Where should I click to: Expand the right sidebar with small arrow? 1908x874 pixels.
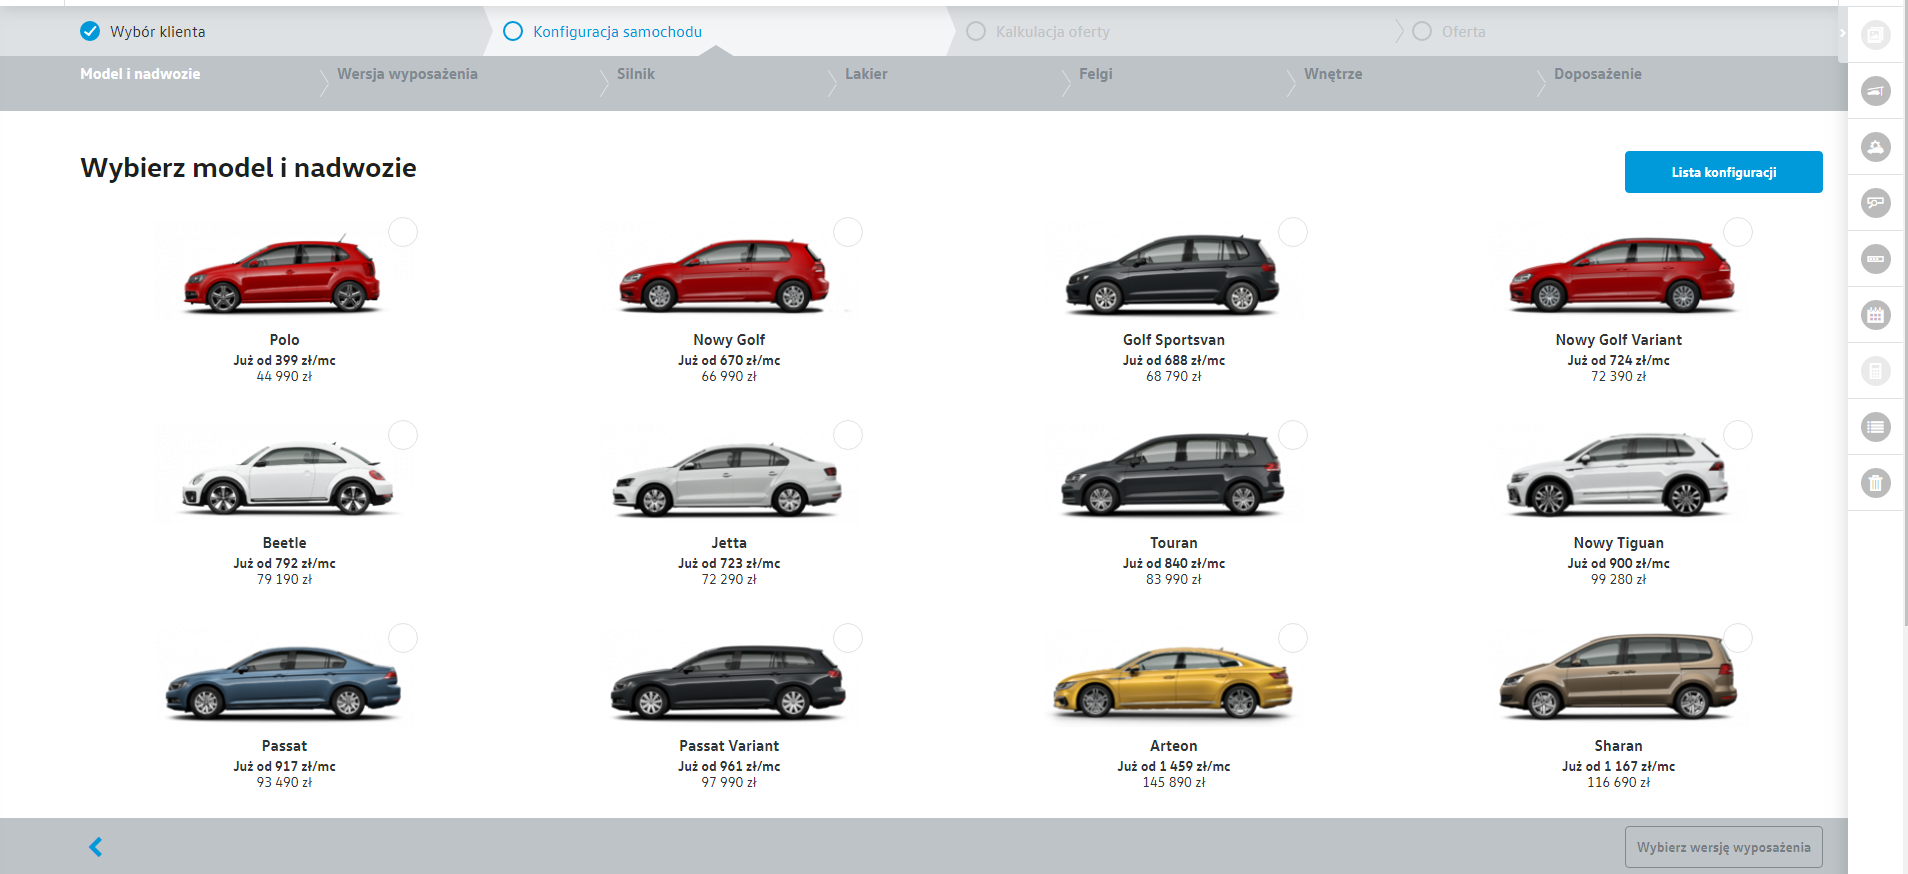point(1842,33)
